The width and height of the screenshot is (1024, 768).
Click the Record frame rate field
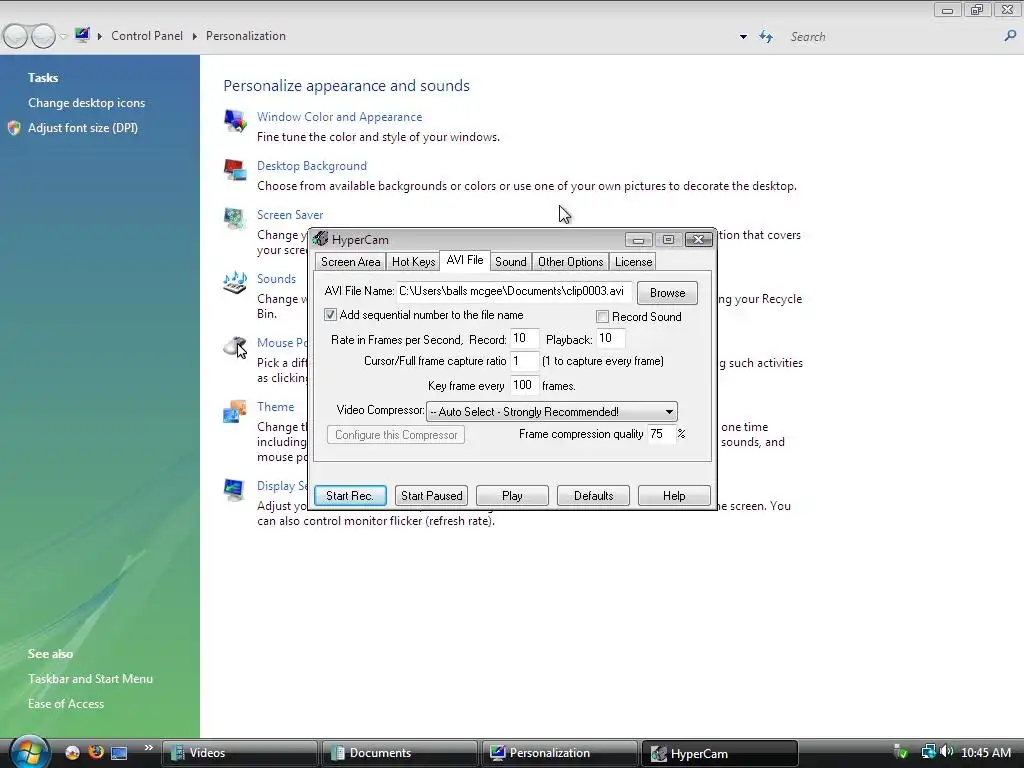tap(524, 338)
